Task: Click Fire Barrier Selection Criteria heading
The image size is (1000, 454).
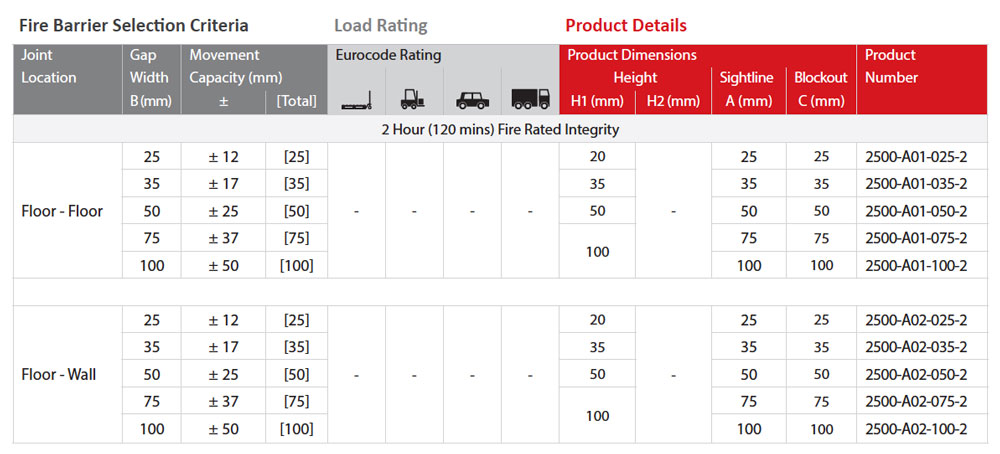Action: (x=133, y=26)
